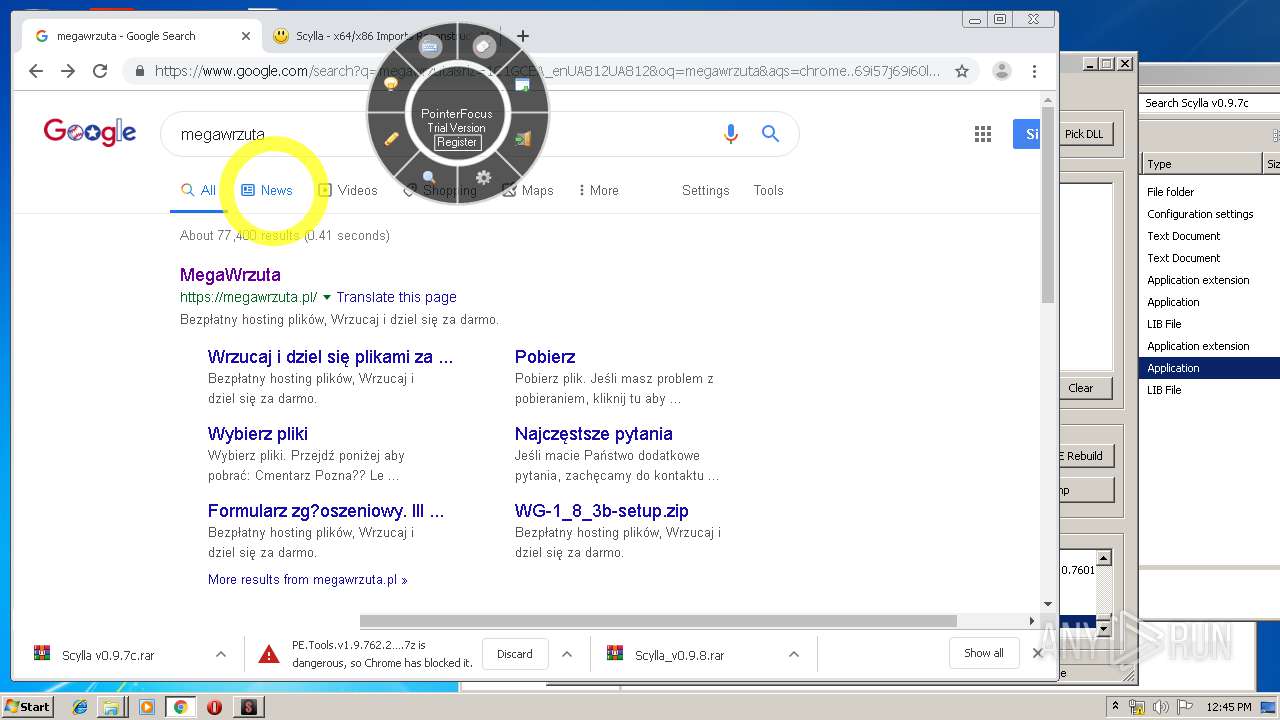This screenshot has width=1280, height=720.
Task: Select PointerFocus window icon in radial menu
Action: pyautogui.click(x=522, y=86)
